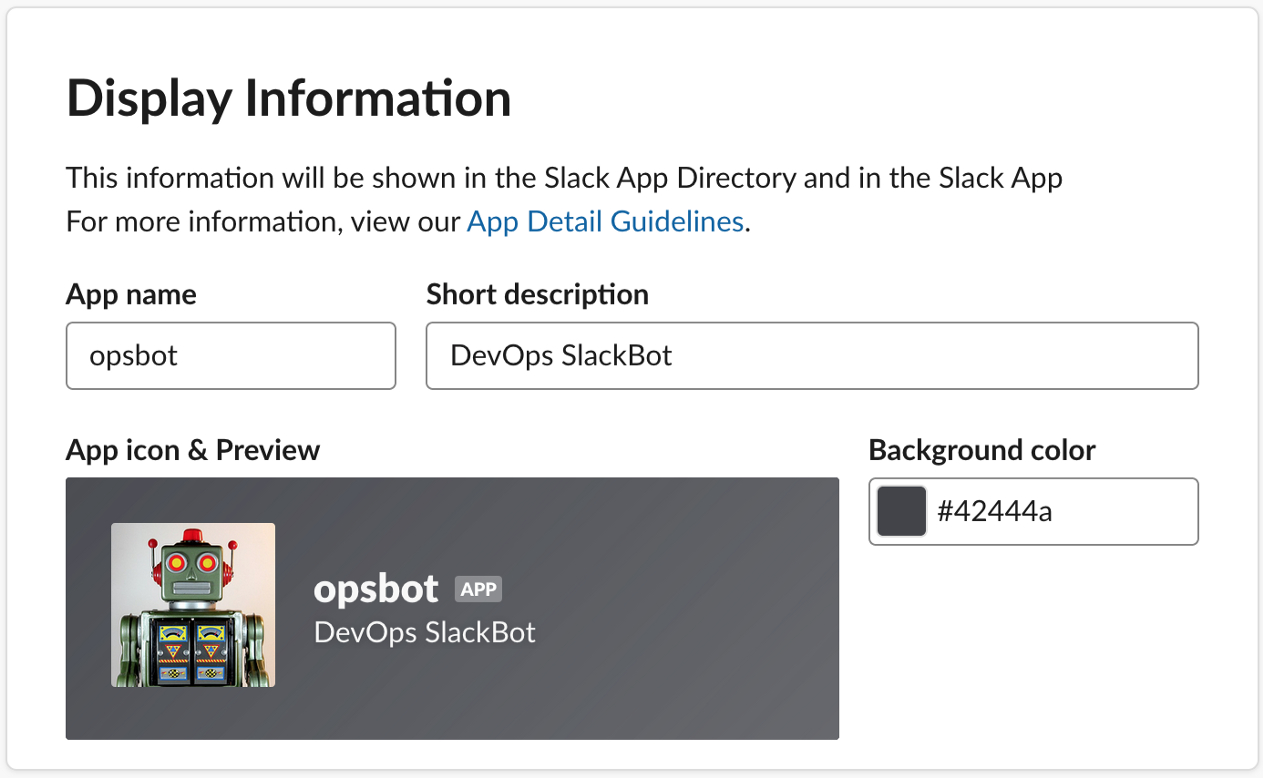Click the App name label
This screenshot has height=778, width=1263.
pyautogui.click(x=131, y=295)
